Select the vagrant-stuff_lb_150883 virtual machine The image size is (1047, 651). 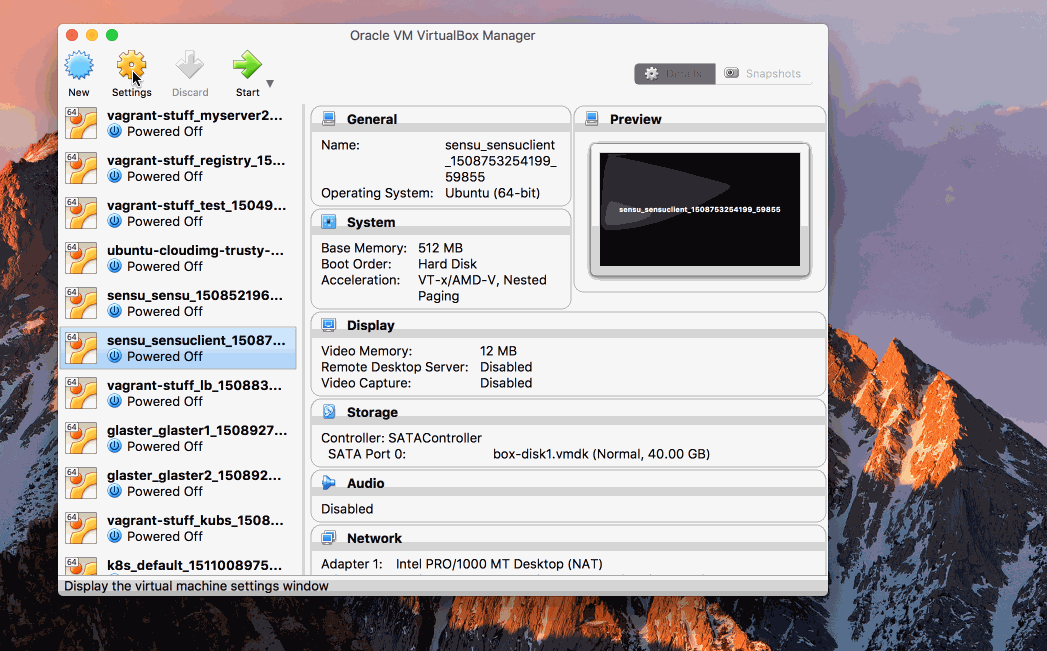pyautogui.click(x=178, y=393)
